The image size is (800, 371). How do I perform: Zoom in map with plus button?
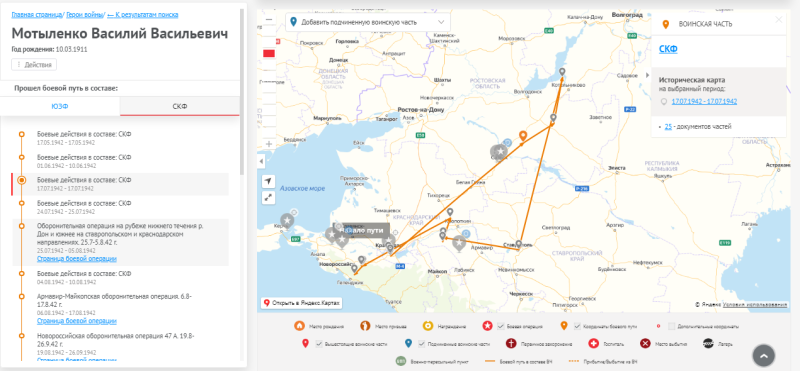(x=269, y=144)
